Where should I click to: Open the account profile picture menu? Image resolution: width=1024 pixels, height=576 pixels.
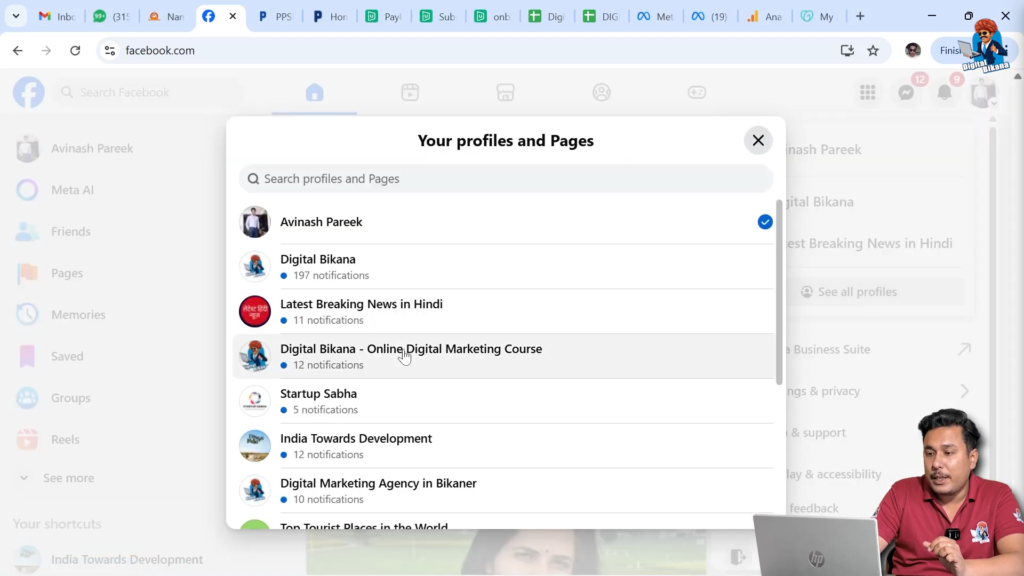coord(983,93)
